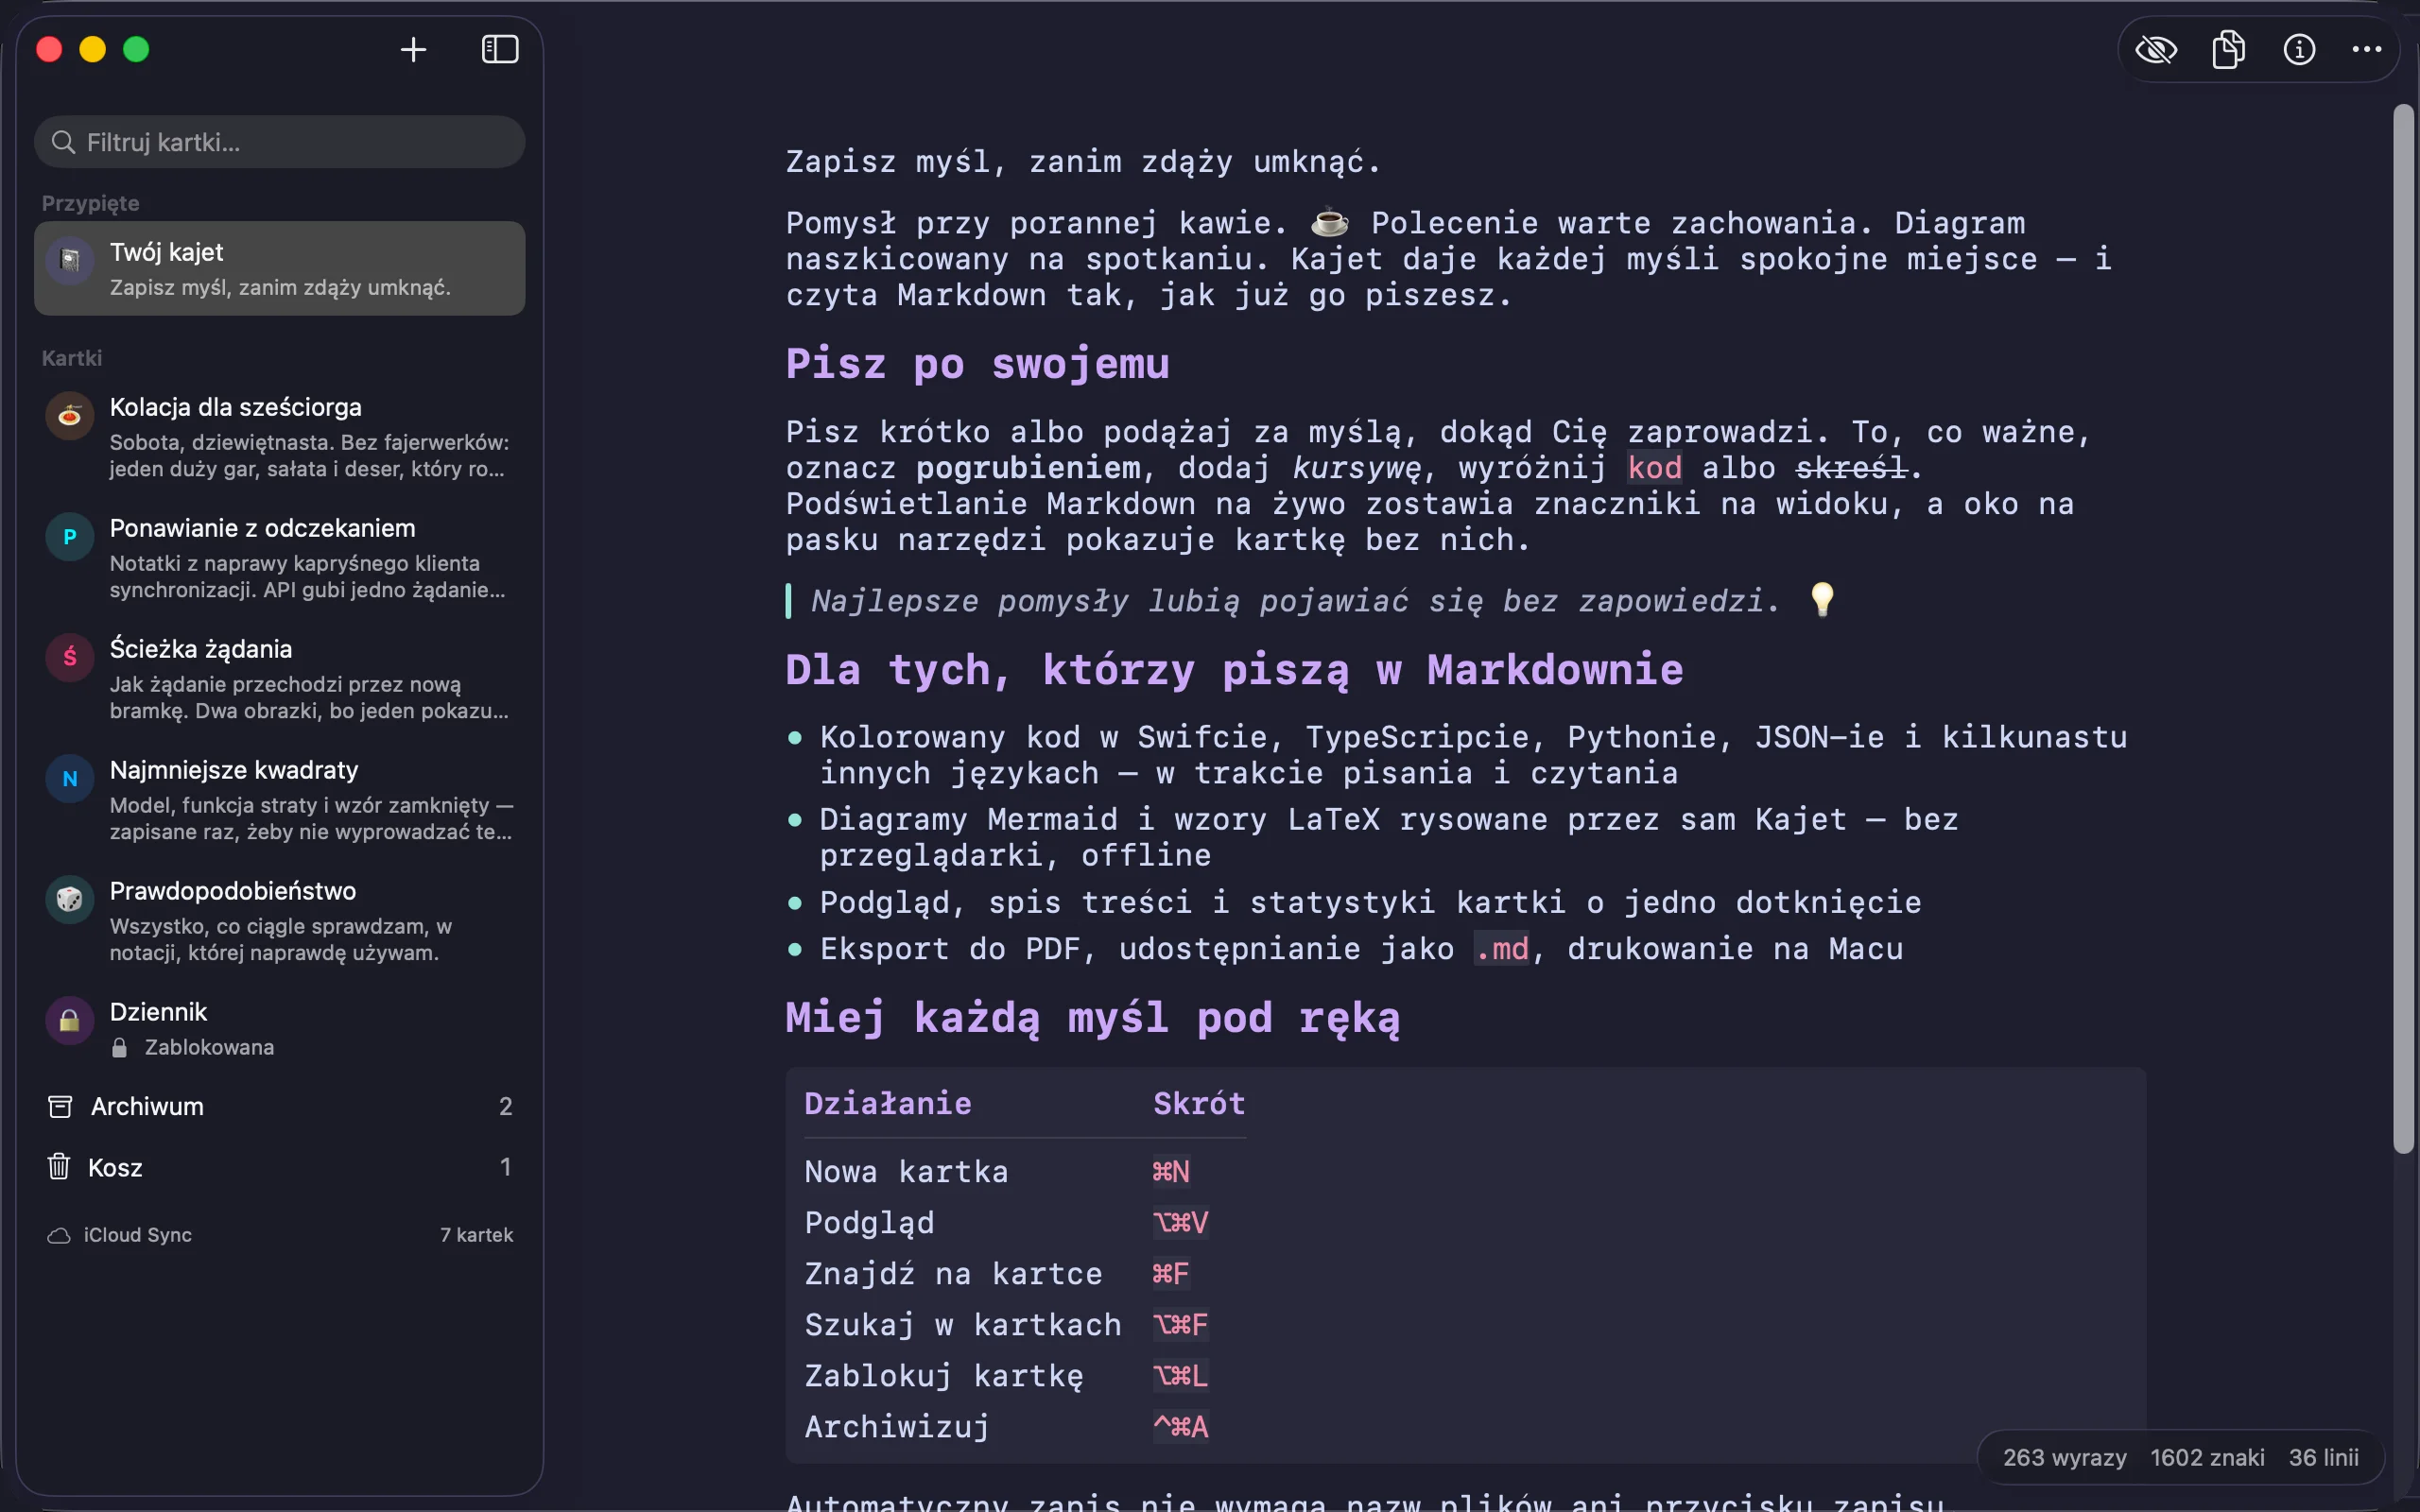The height and width of the screenshot is (1512, 2420).
Task: Select the pinned Twój kajet note
Action: [x=280, y=268]
